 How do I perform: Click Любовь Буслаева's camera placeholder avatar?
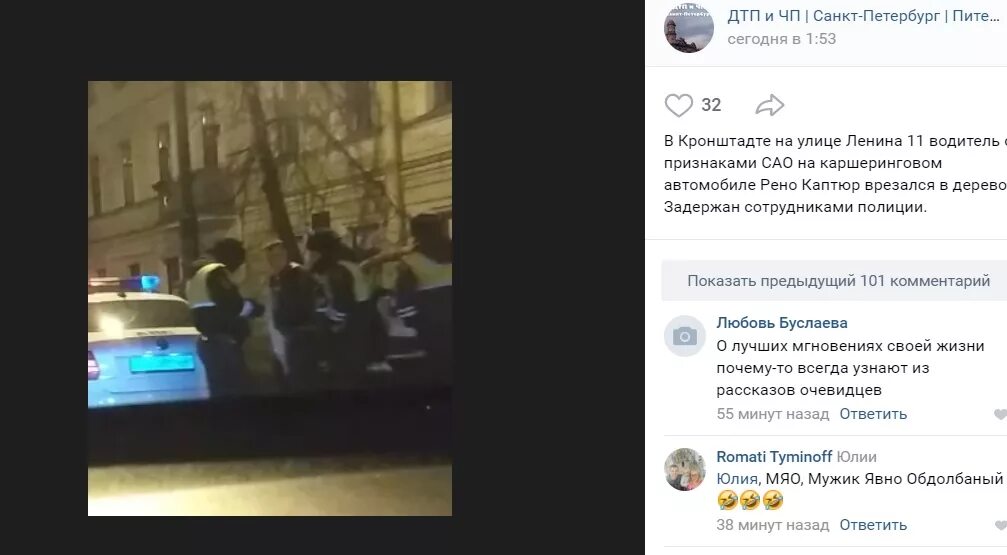(x=685, y=336)
